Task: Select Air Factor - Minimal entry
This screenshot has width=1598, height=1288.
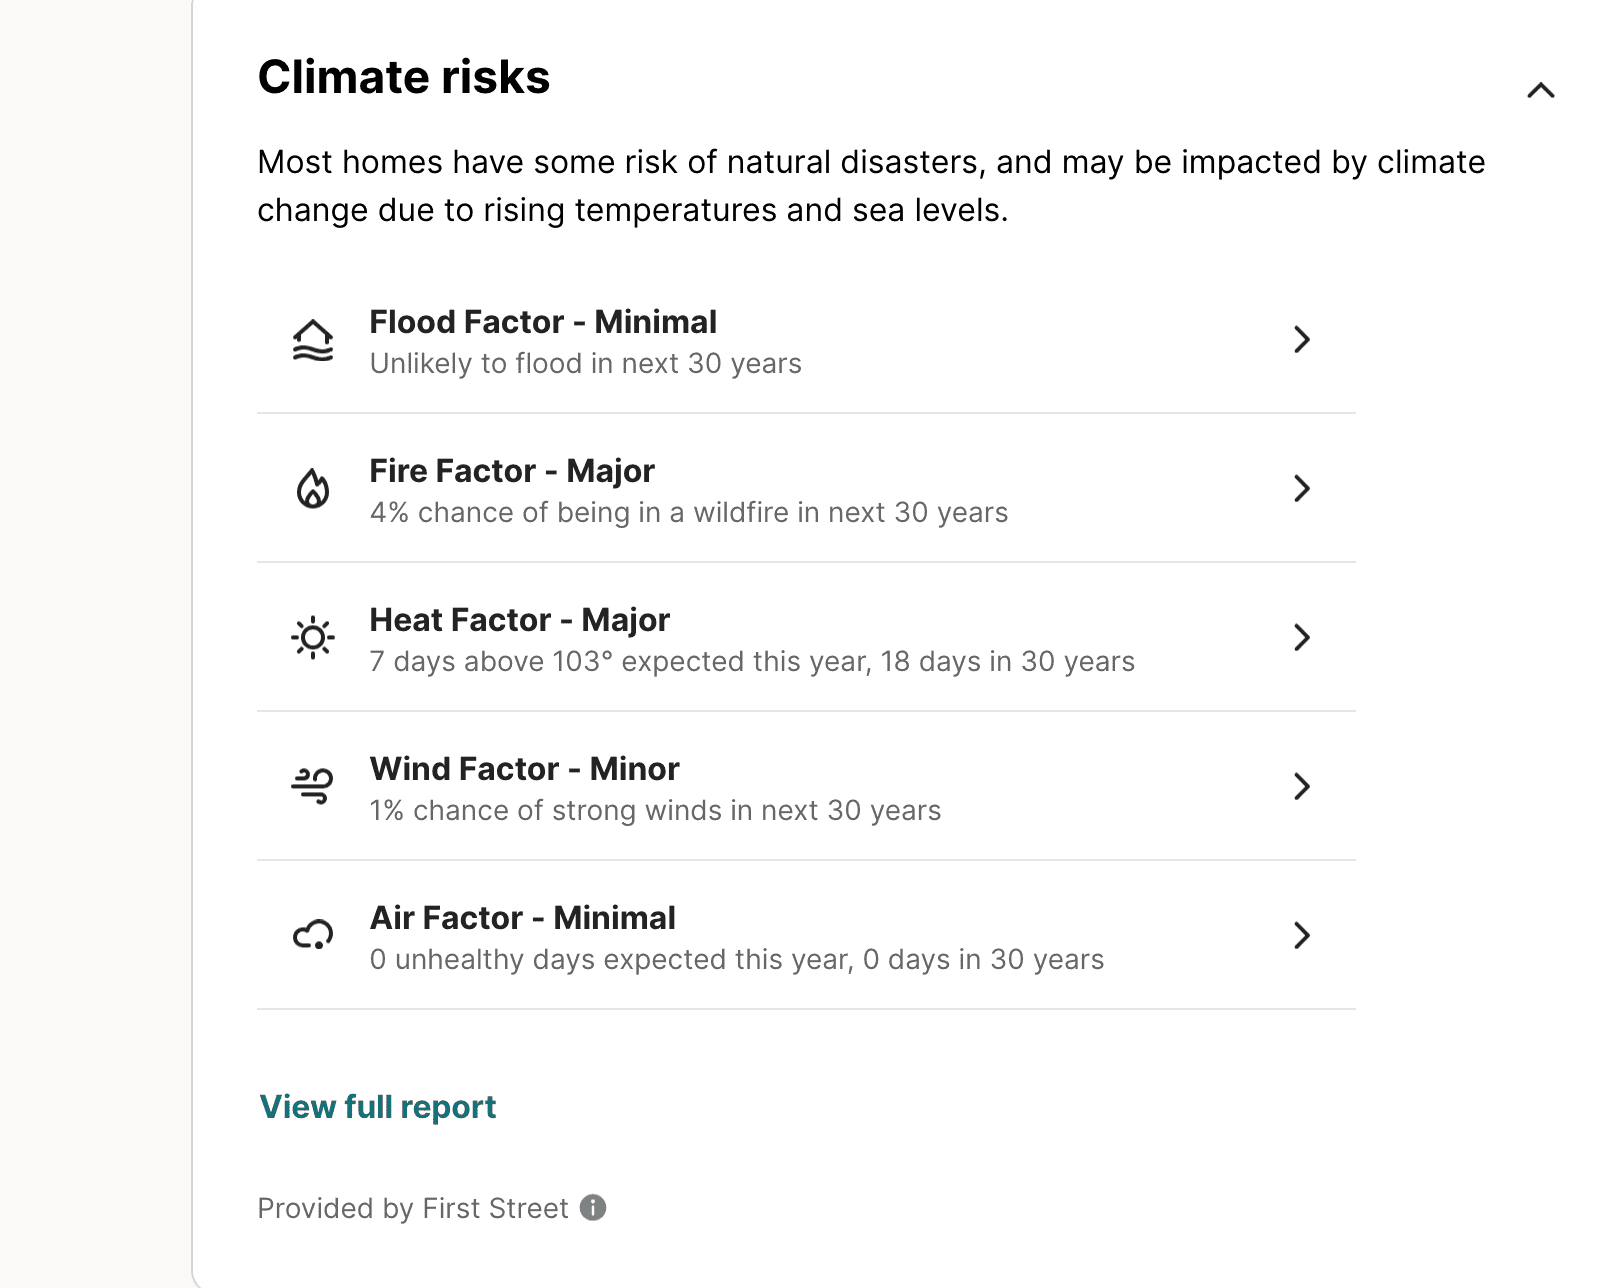Action: (x=806, y=935)
